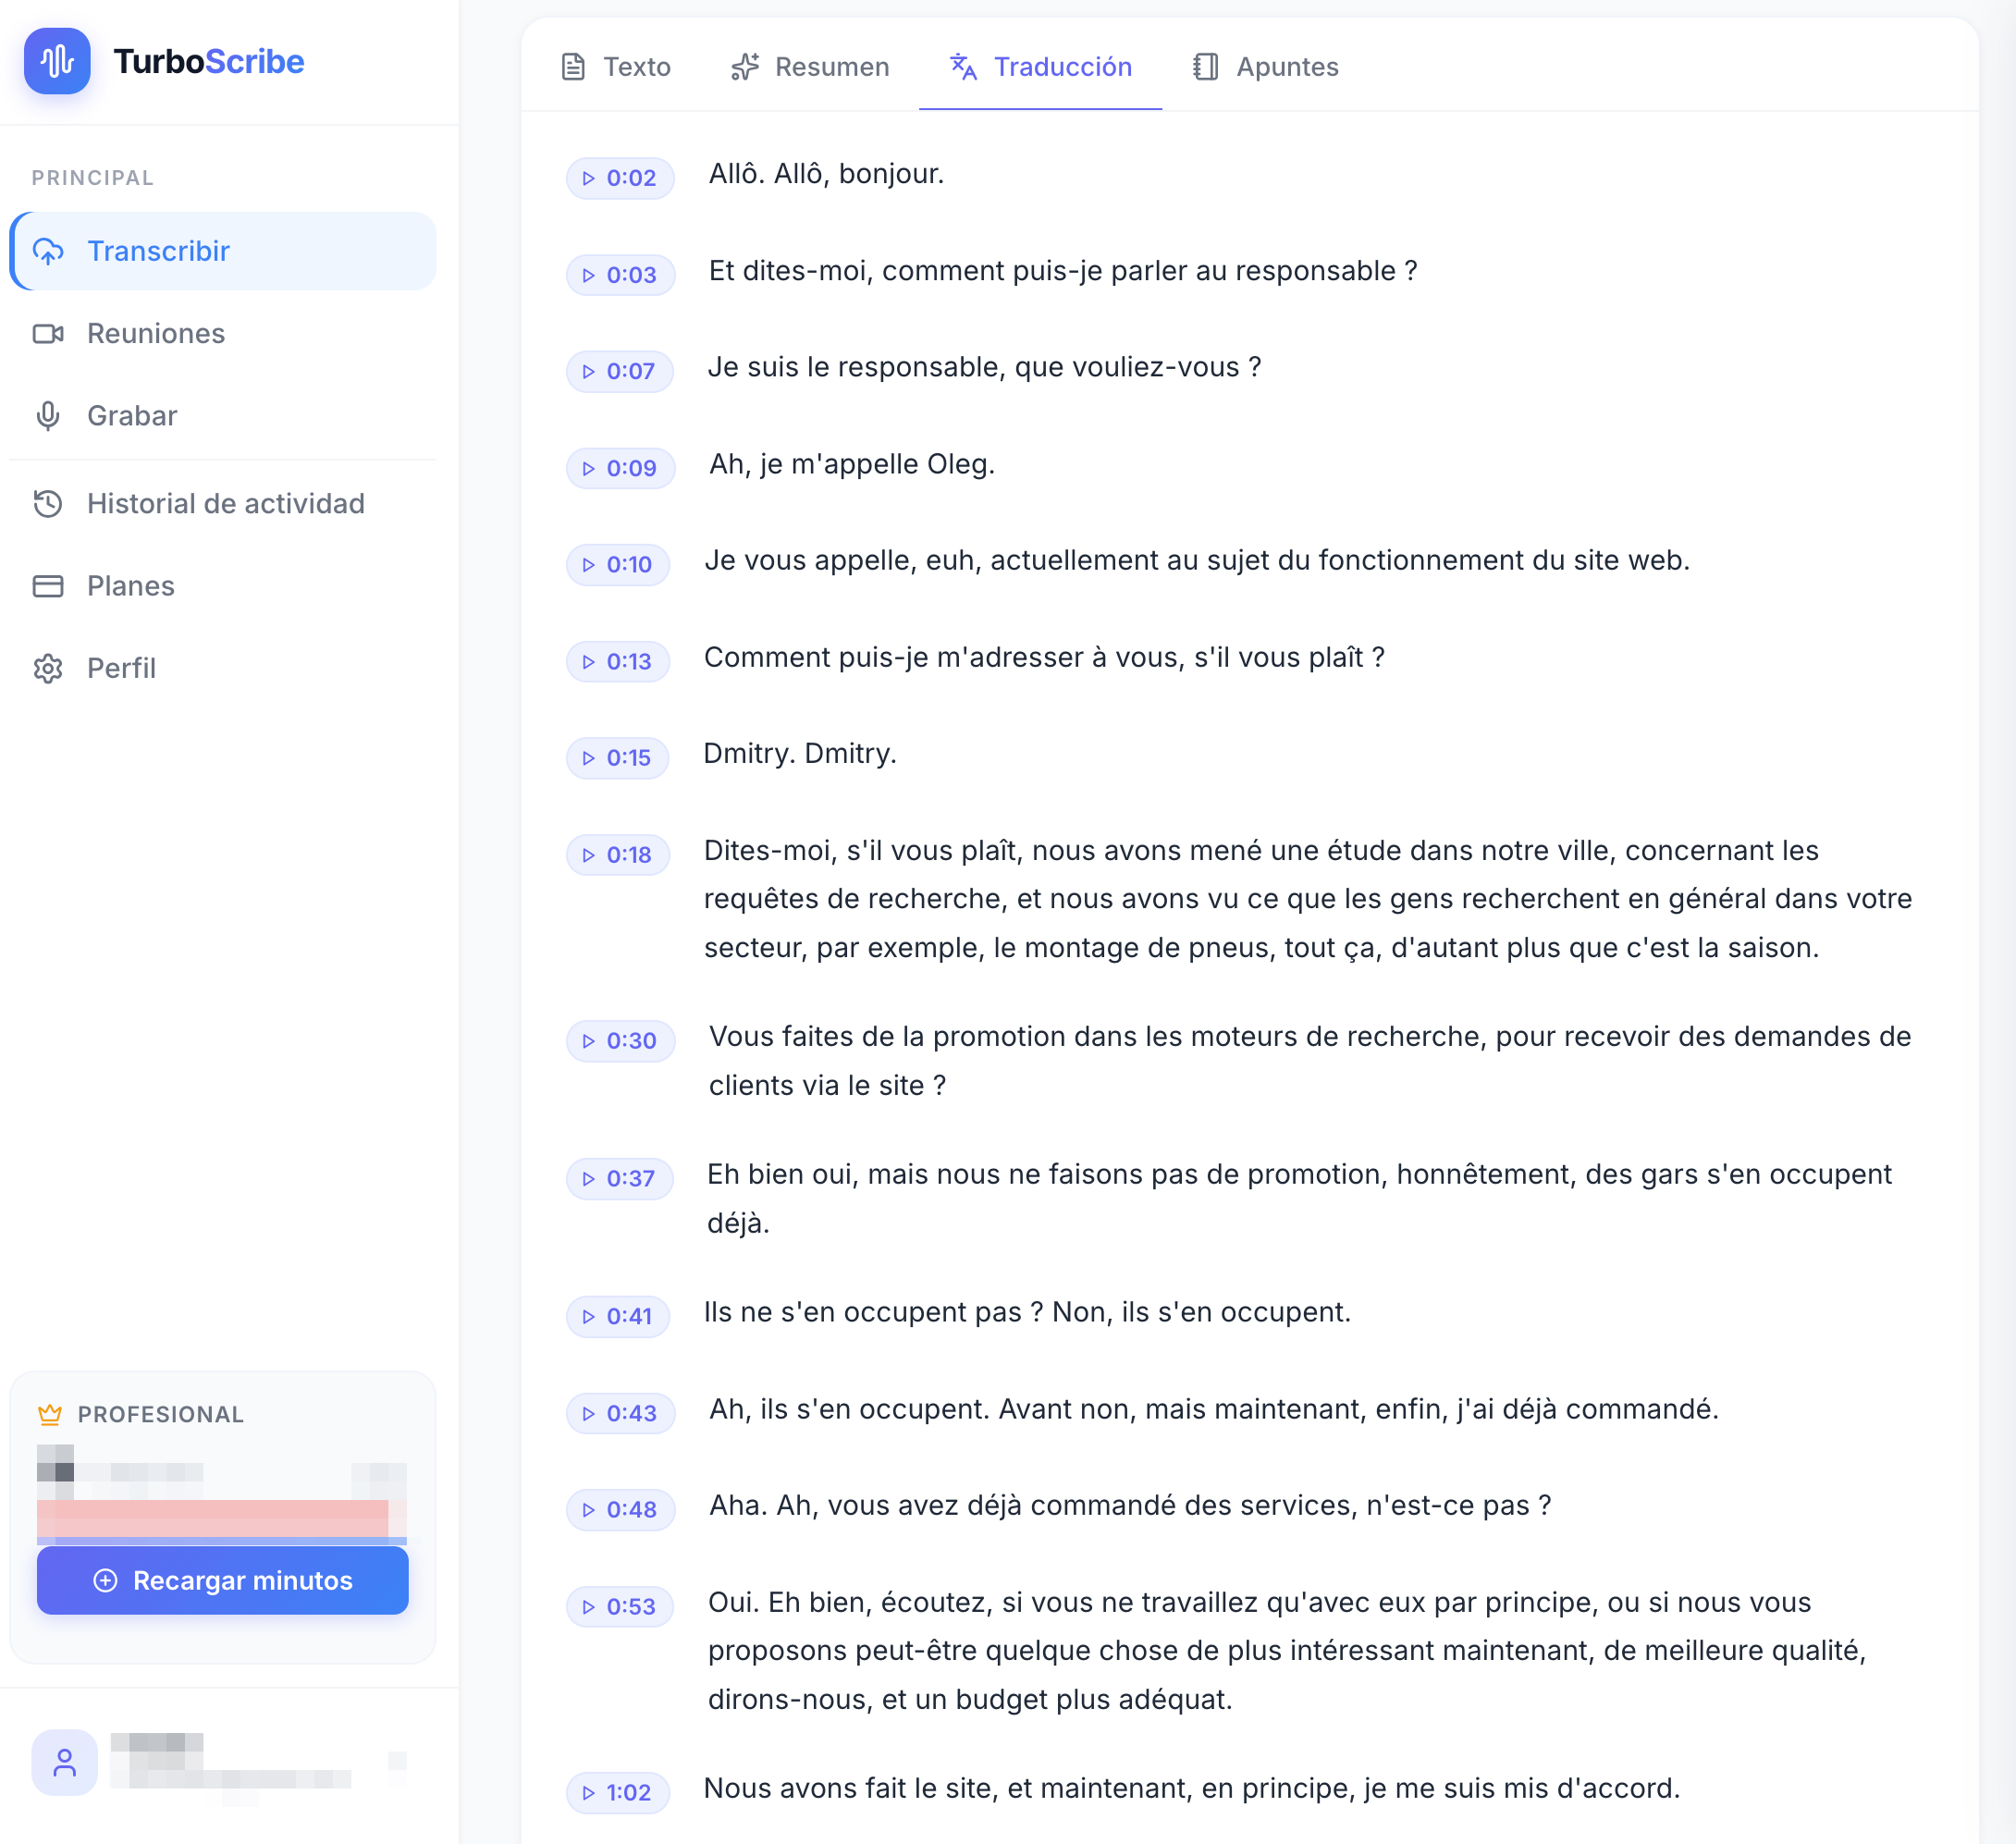This screenshot has height=1844, width=2016.
Task: Play from timestamp 0:37
Action: point(620,1179)
